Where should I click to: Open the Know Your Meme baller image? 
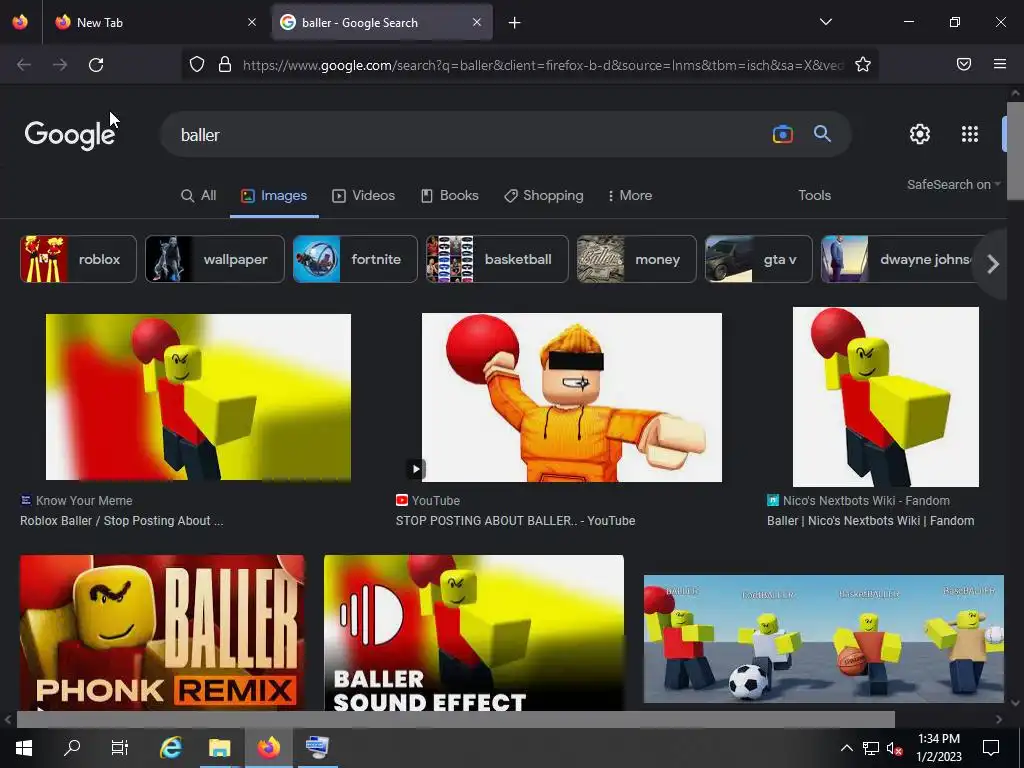tap(198, 397)
